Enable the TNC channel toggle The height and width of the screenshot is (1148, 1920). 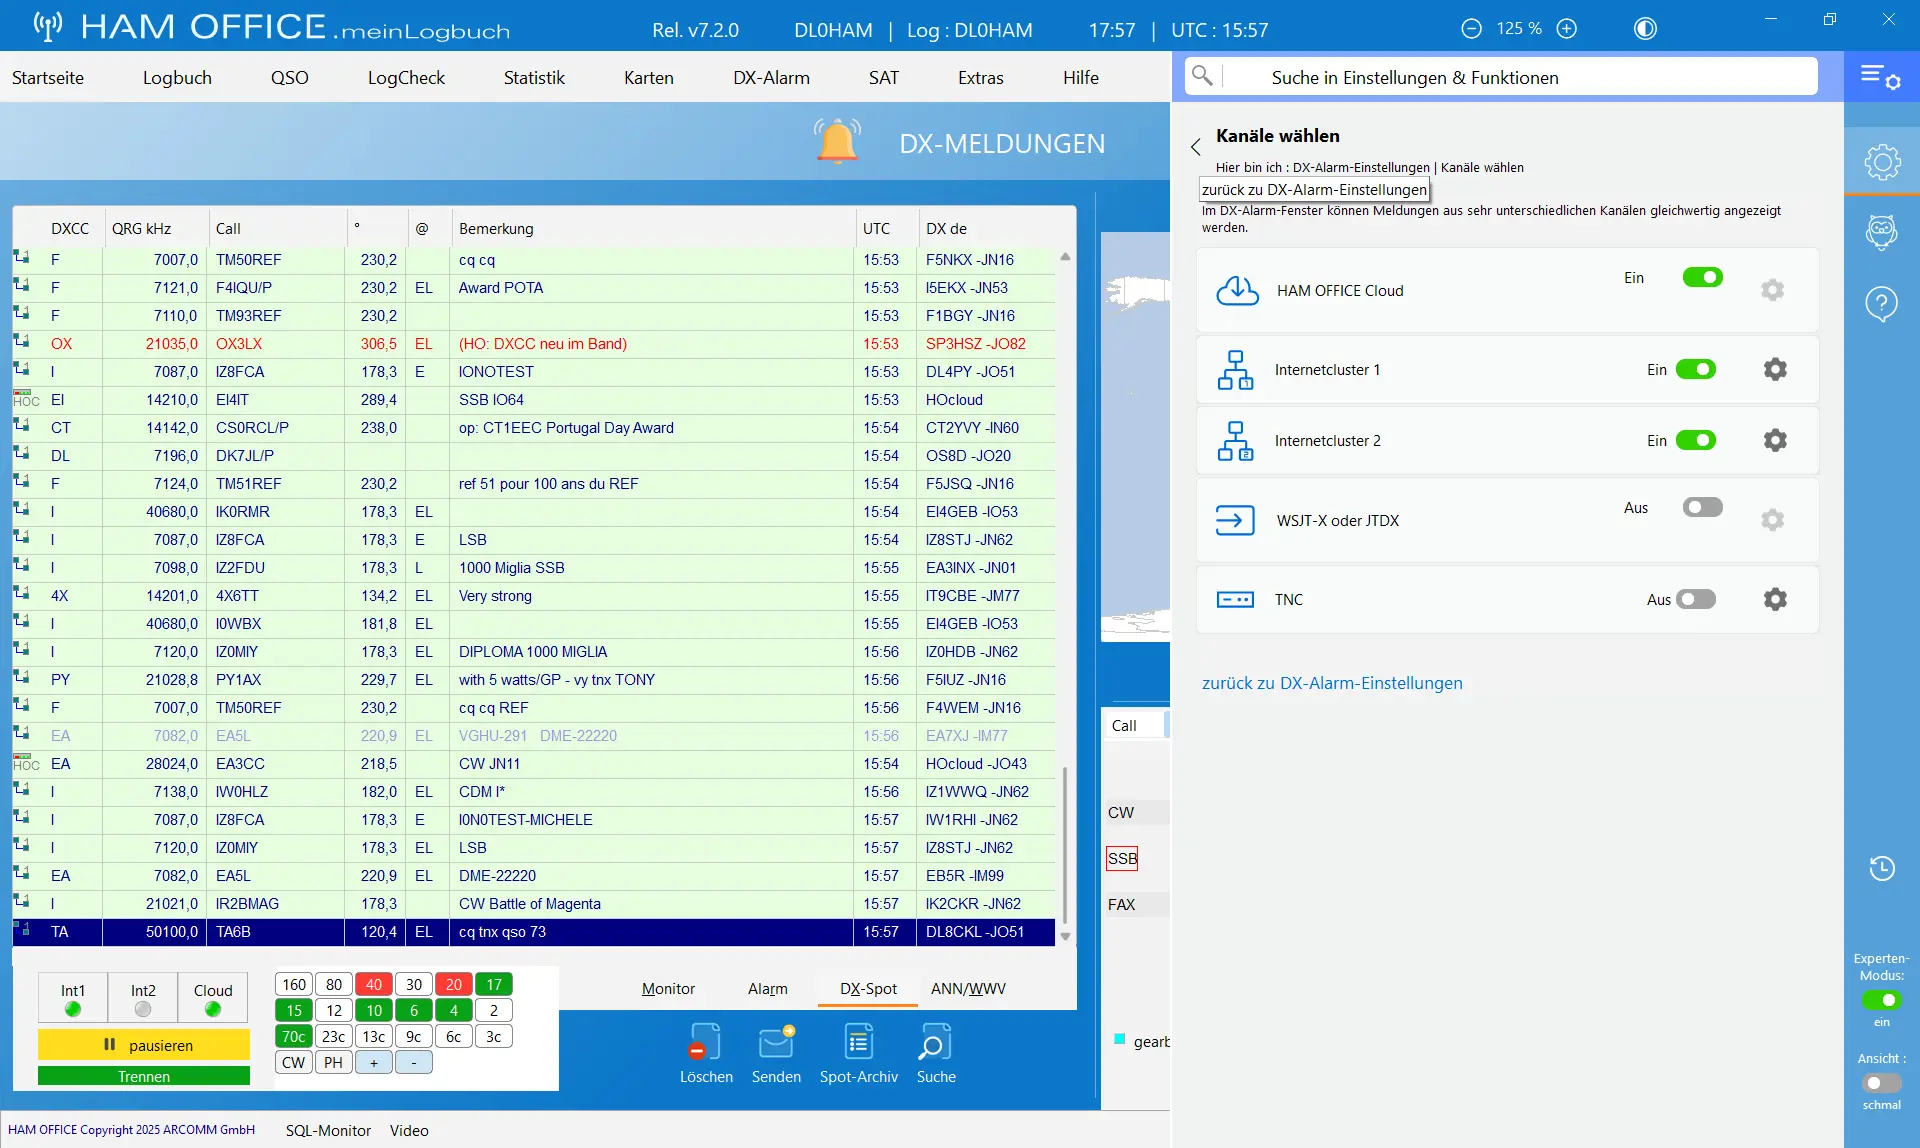(x=1695, y=599)
